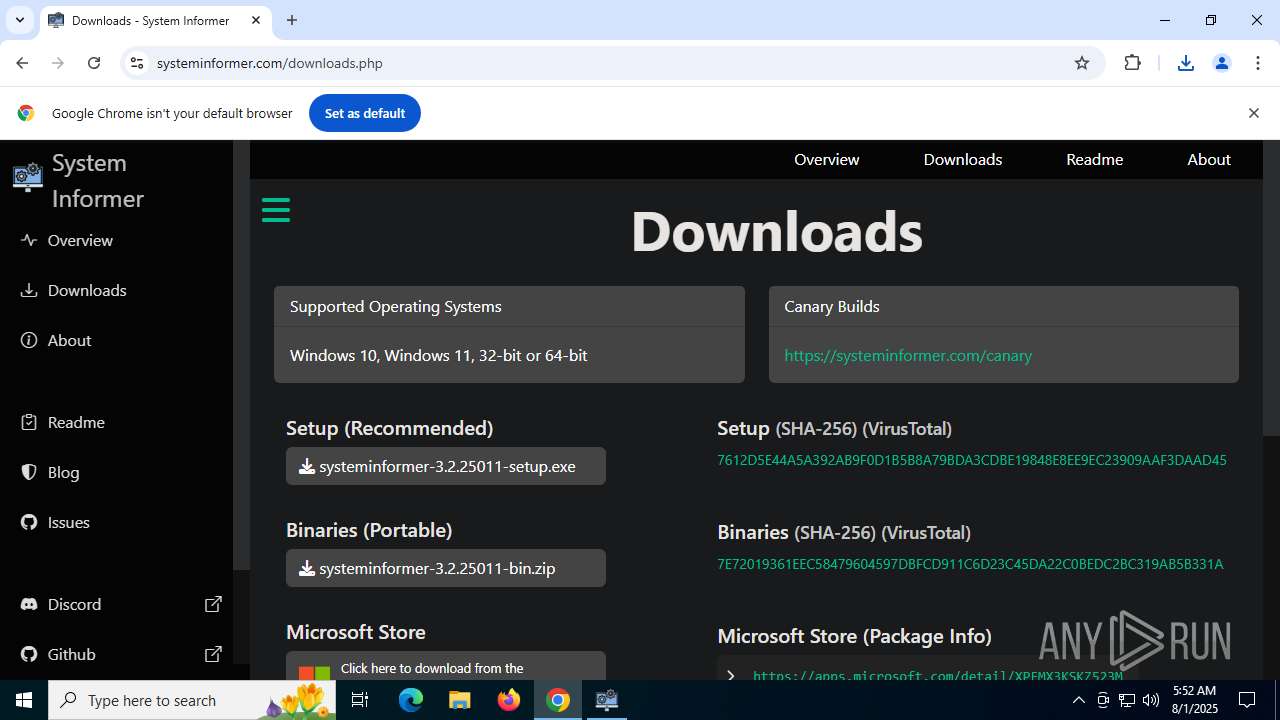Open the network icon in the tray
This screenshot has width=1280, height=720.
[1127, 700]
